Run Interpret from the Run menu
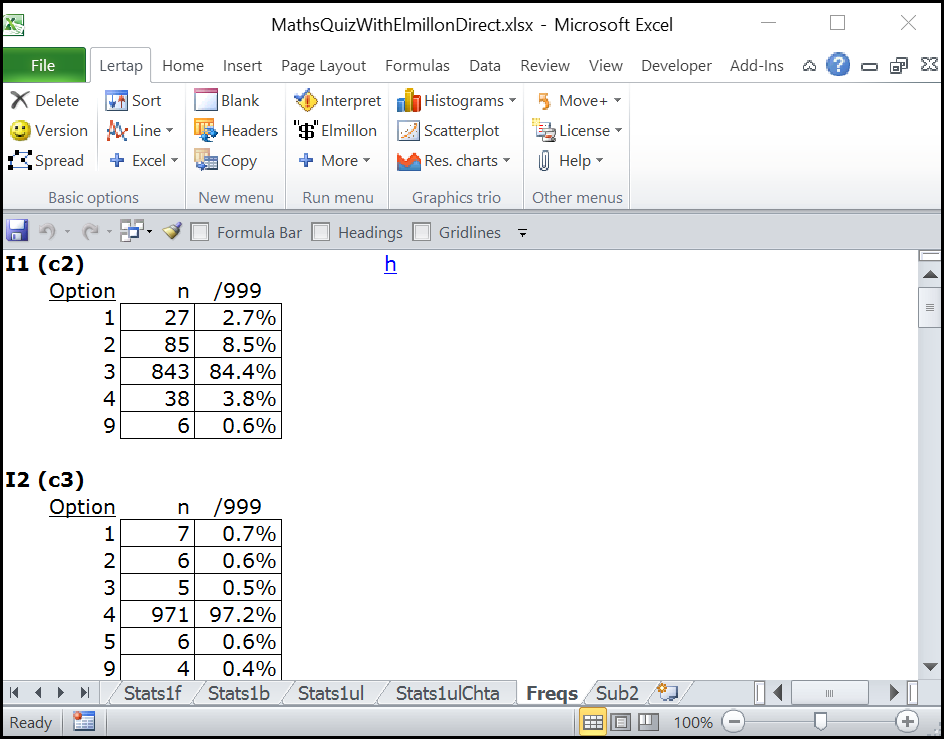The image size is (944, 739). tap(337, 100)
